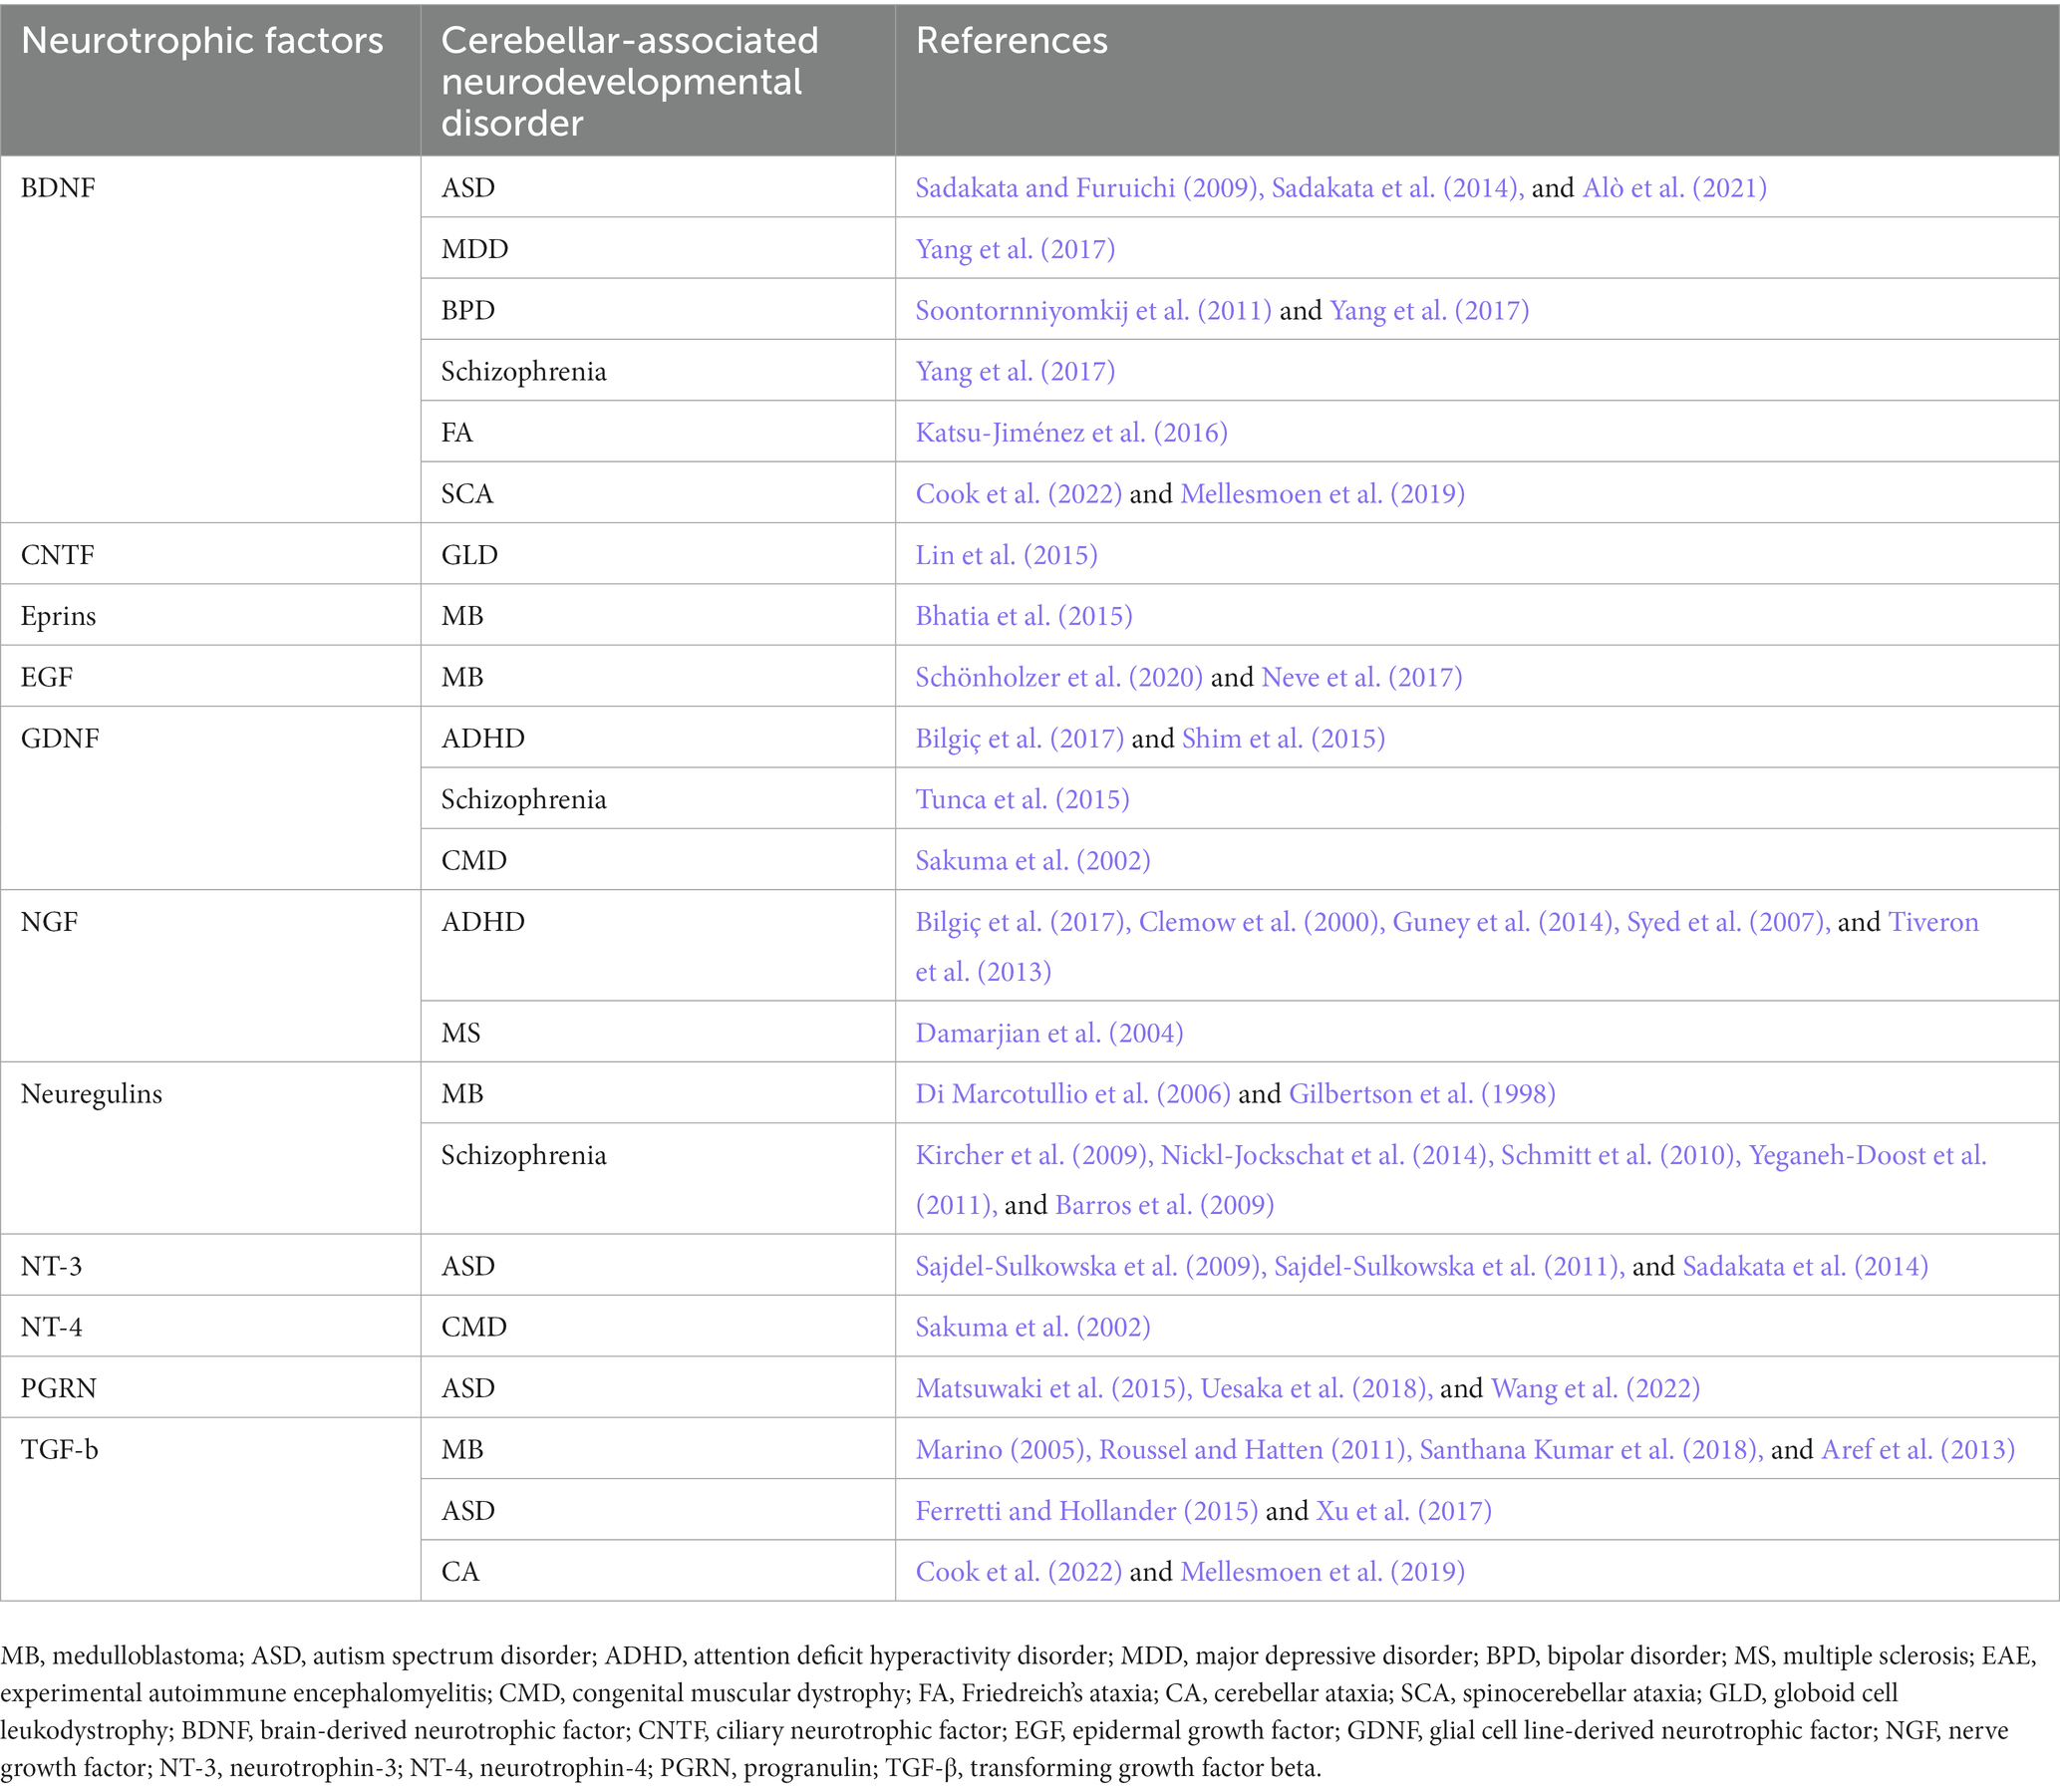Screen dimensions: 2060x1792
Task: Select the FA disorder cell
Action: [658, 431]
